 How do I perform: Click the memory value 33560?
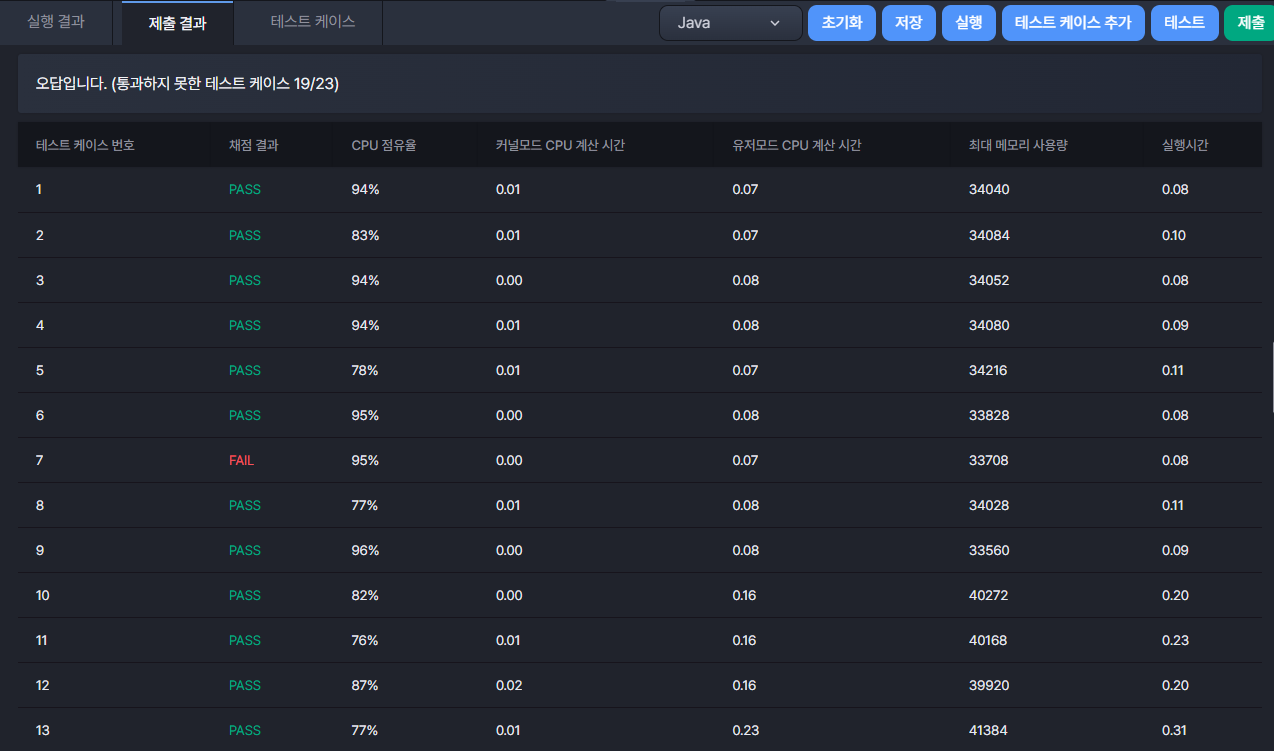pyautogui.click(x=989, y=550)
